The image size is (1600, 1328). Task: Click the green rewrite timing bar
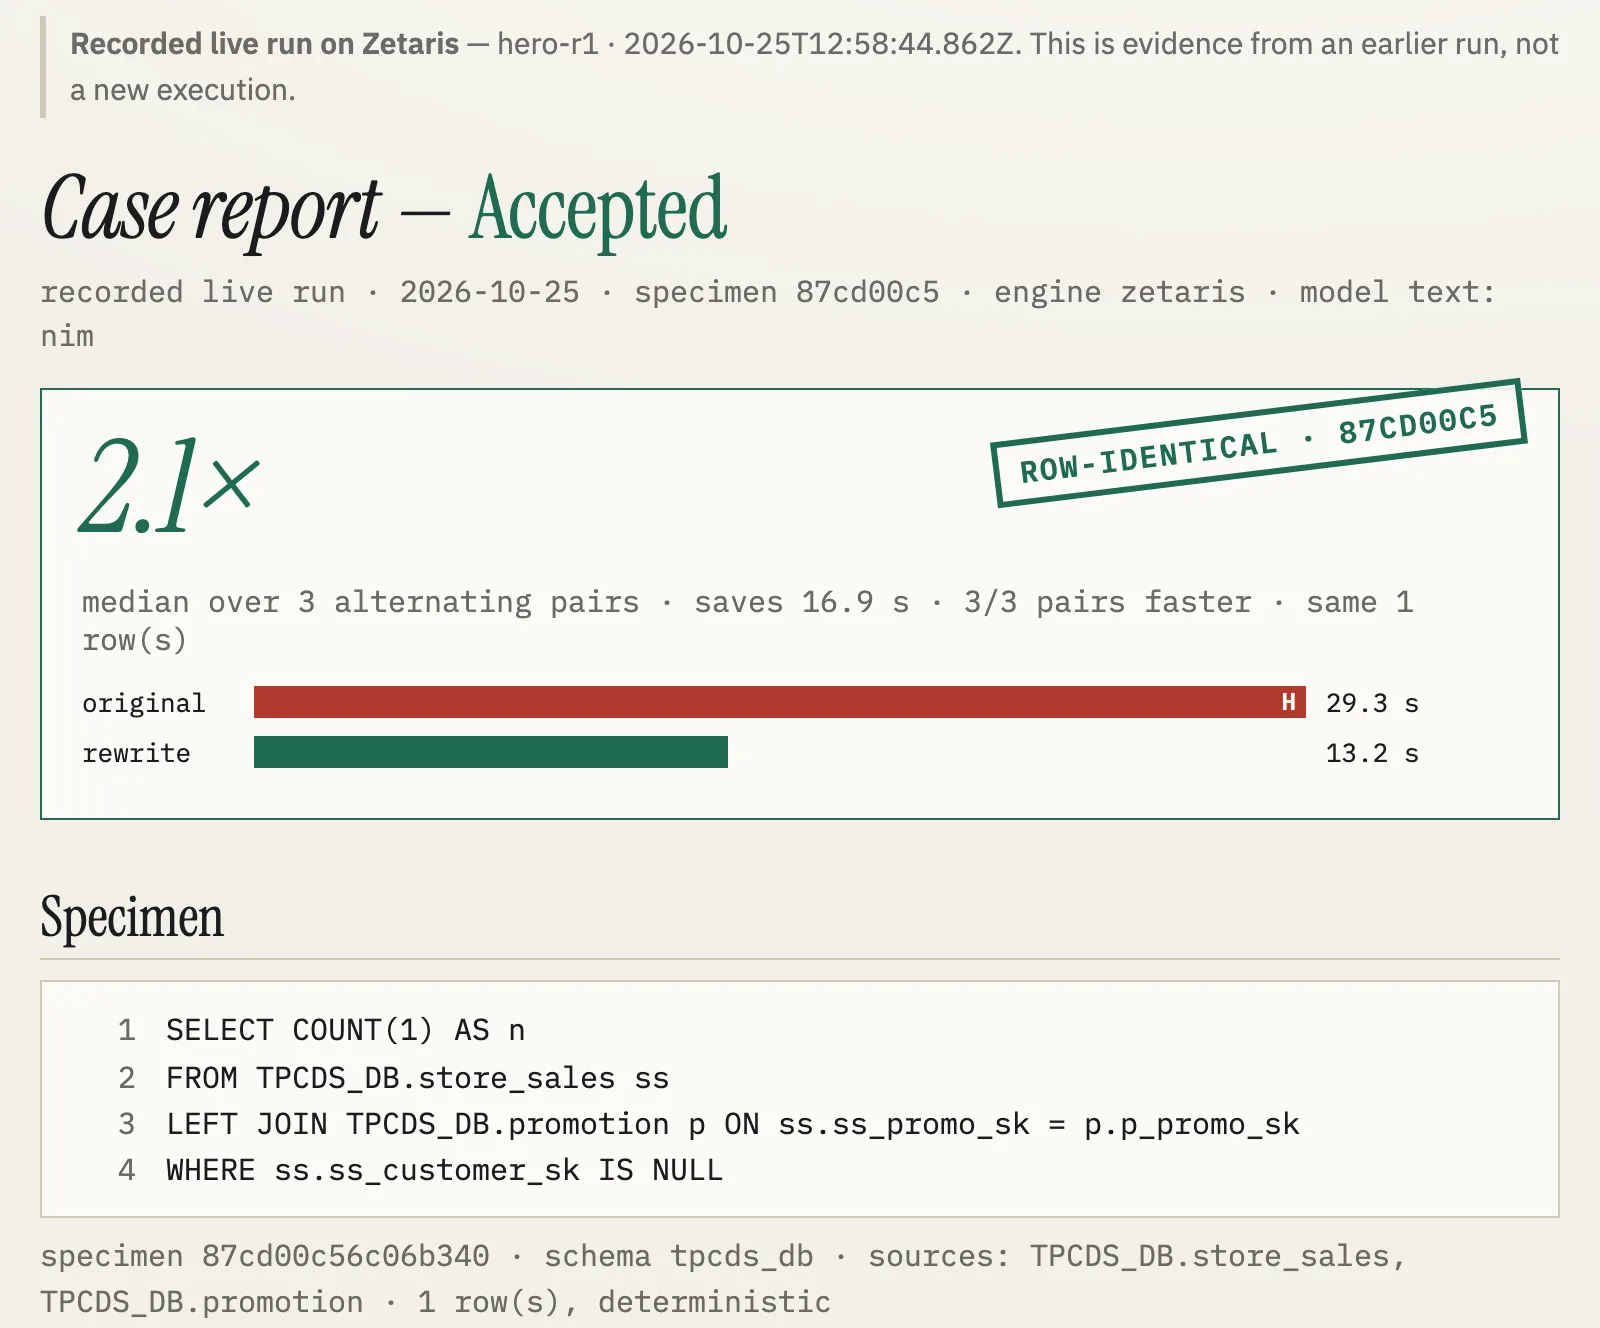pos(491,752)
